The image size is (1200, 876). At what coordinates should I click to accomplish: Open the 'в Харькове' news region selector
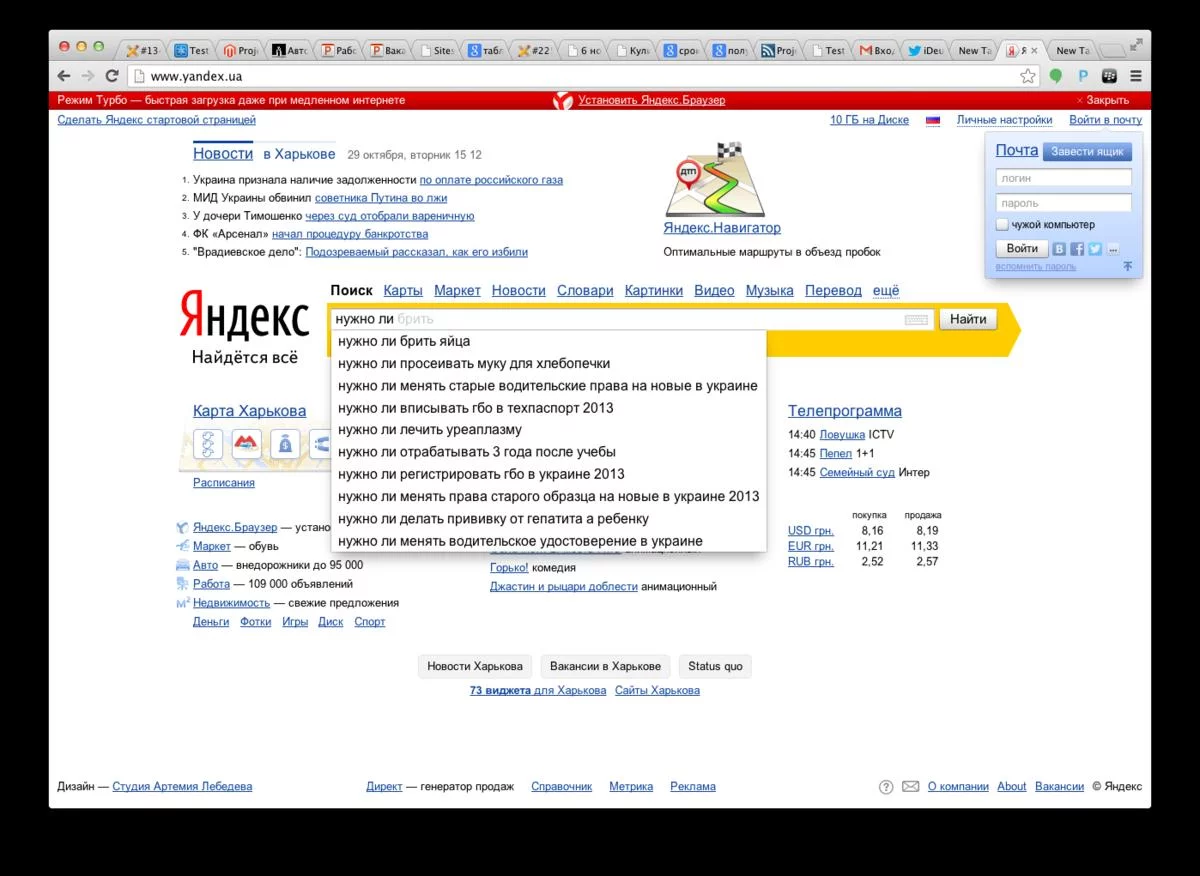(299, 154)
